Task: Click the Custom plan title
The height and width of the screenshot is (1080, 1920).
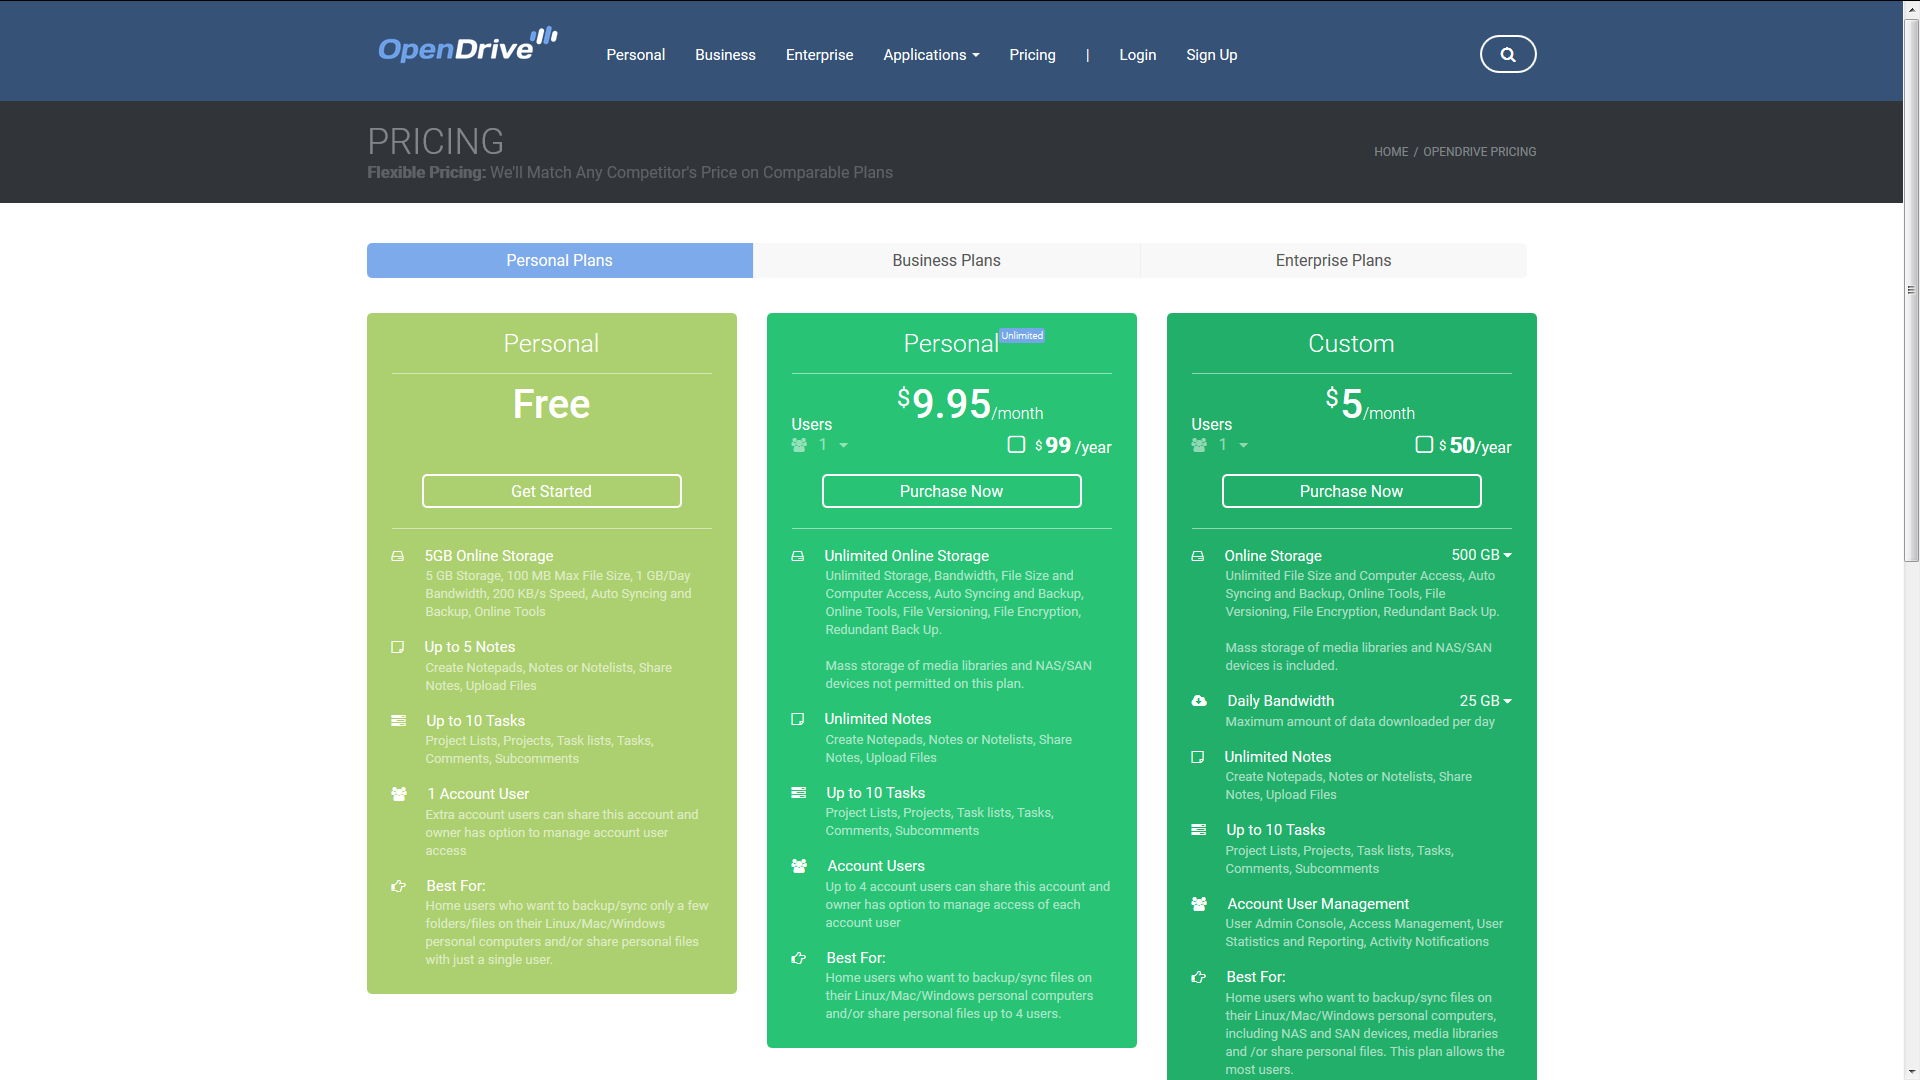Action: point(1351,343)
